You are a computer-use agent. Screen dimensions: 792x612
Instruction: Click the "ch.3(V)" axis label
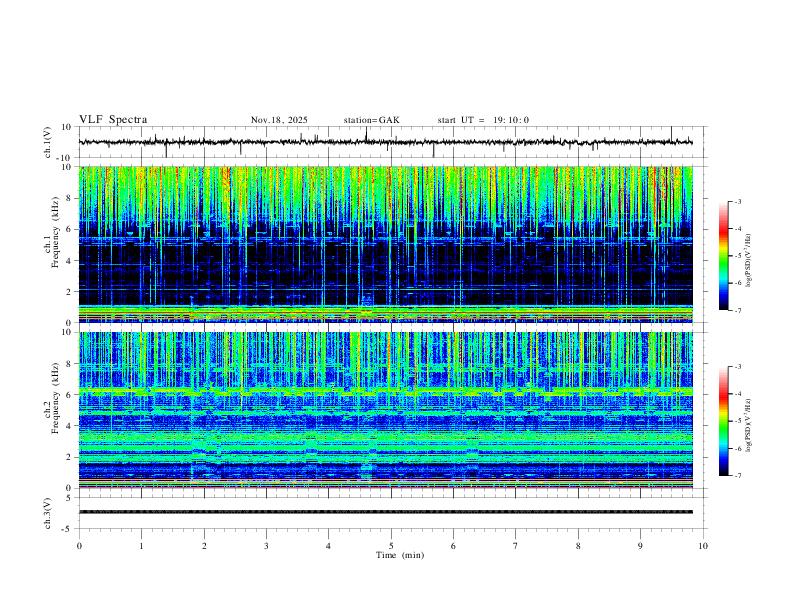48,513
